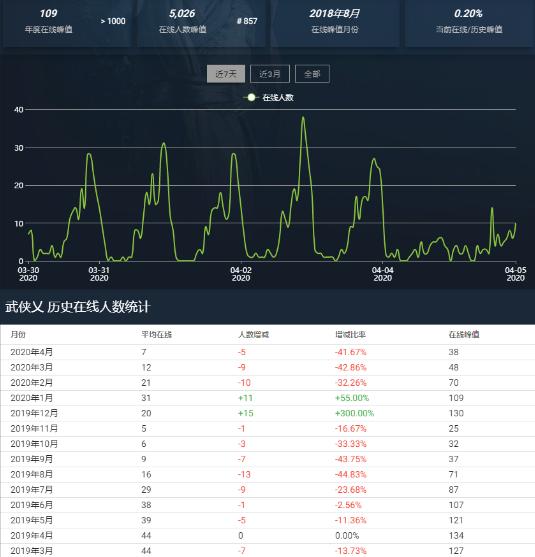This screenshot has width=535, height=557.
Task: Click the # 857 rank label
Action: click(x=247, y=21)
